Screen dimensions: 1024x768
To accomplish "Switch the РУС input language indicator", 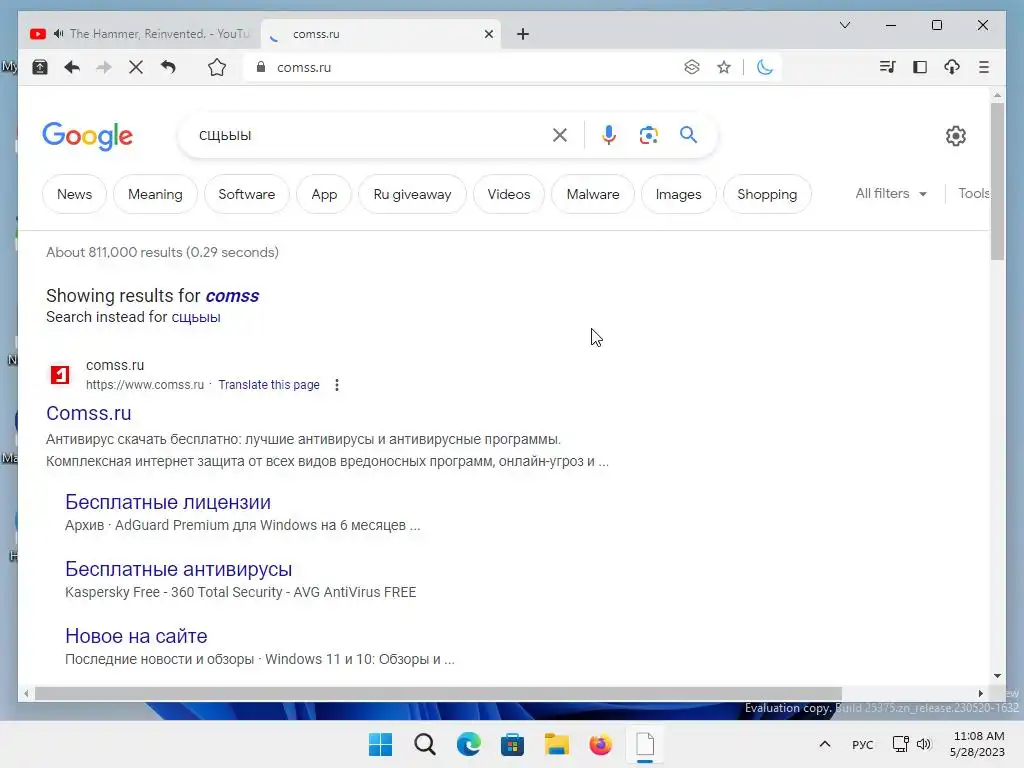I will click(x=863, y=744).
